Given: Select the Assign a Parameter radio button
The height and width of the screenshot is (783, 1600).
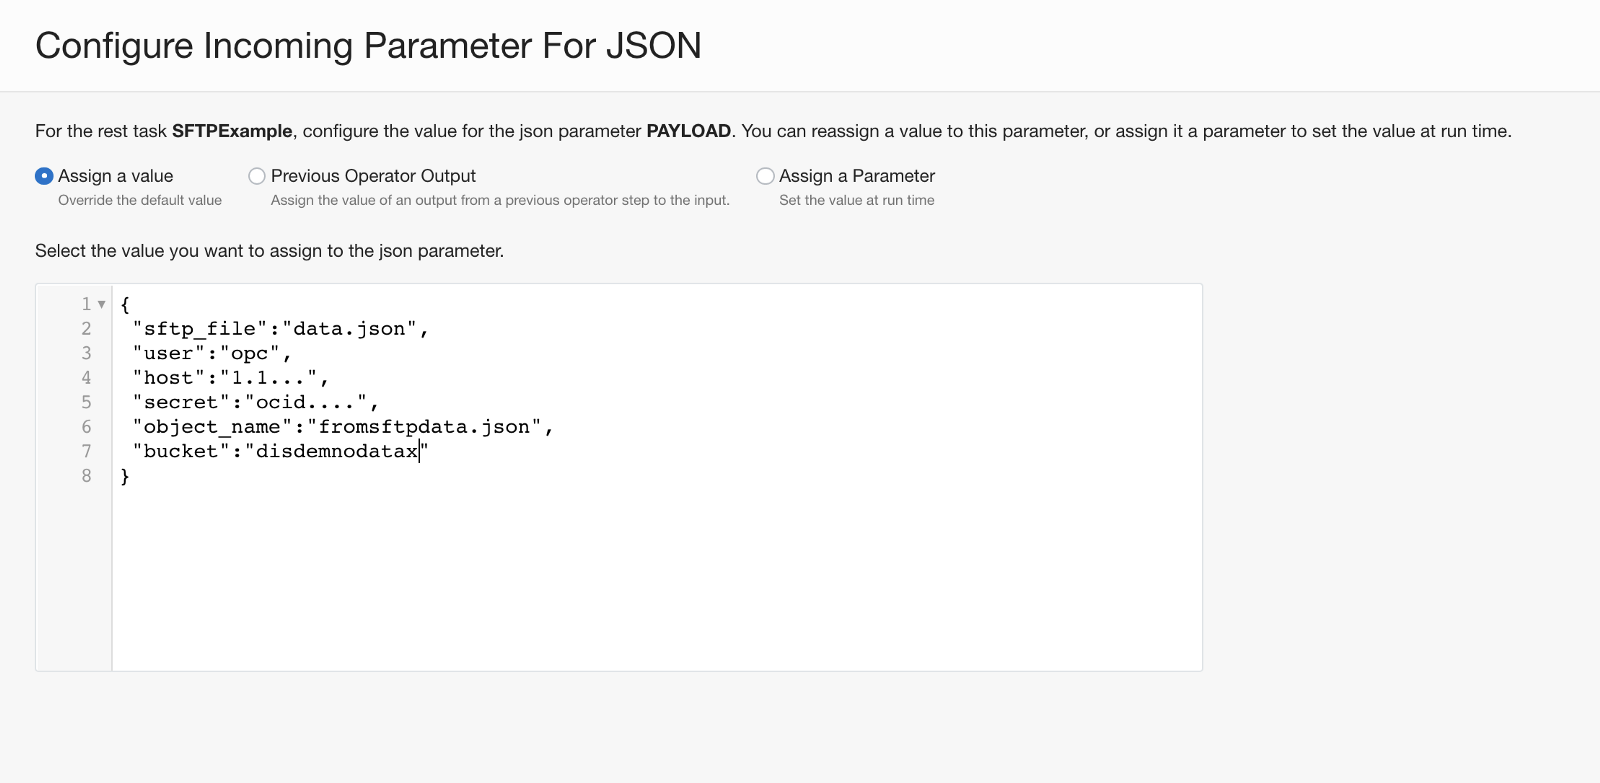Looking at the screenshot, I should click(x=765, y=176).
